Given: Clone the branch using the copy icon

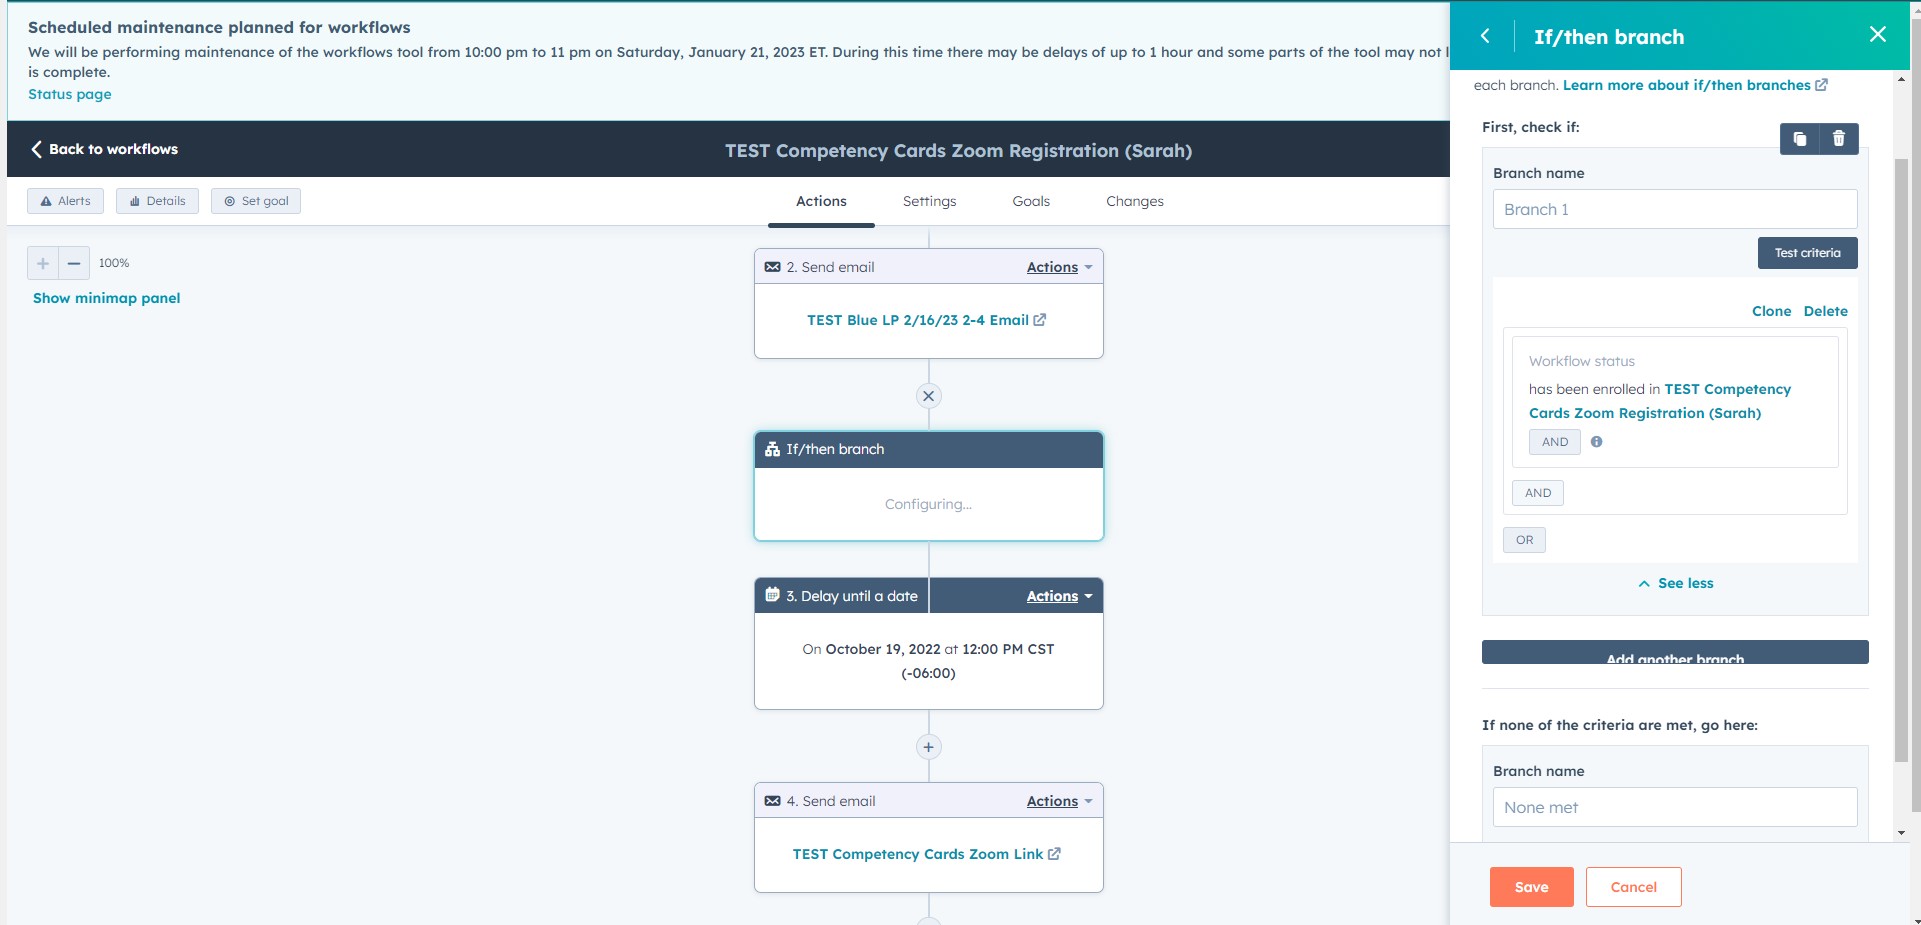Looking at the screenshot, I should (1801, 139).
